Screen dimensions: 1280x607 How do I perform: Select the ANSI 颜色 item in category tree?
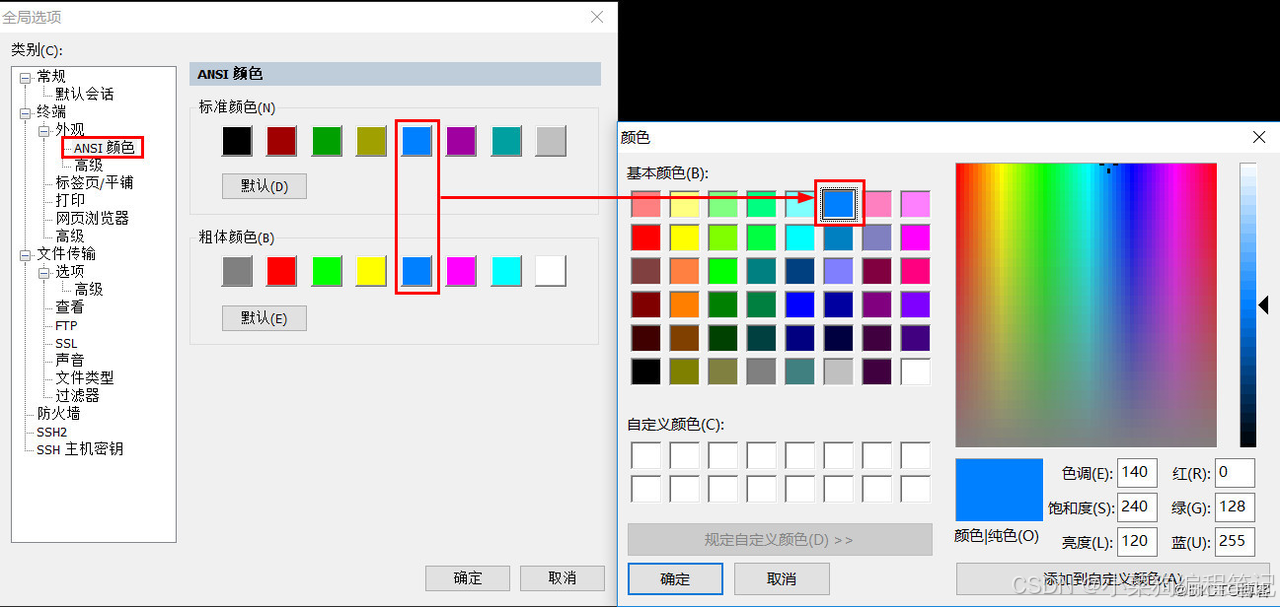point(104,146)
